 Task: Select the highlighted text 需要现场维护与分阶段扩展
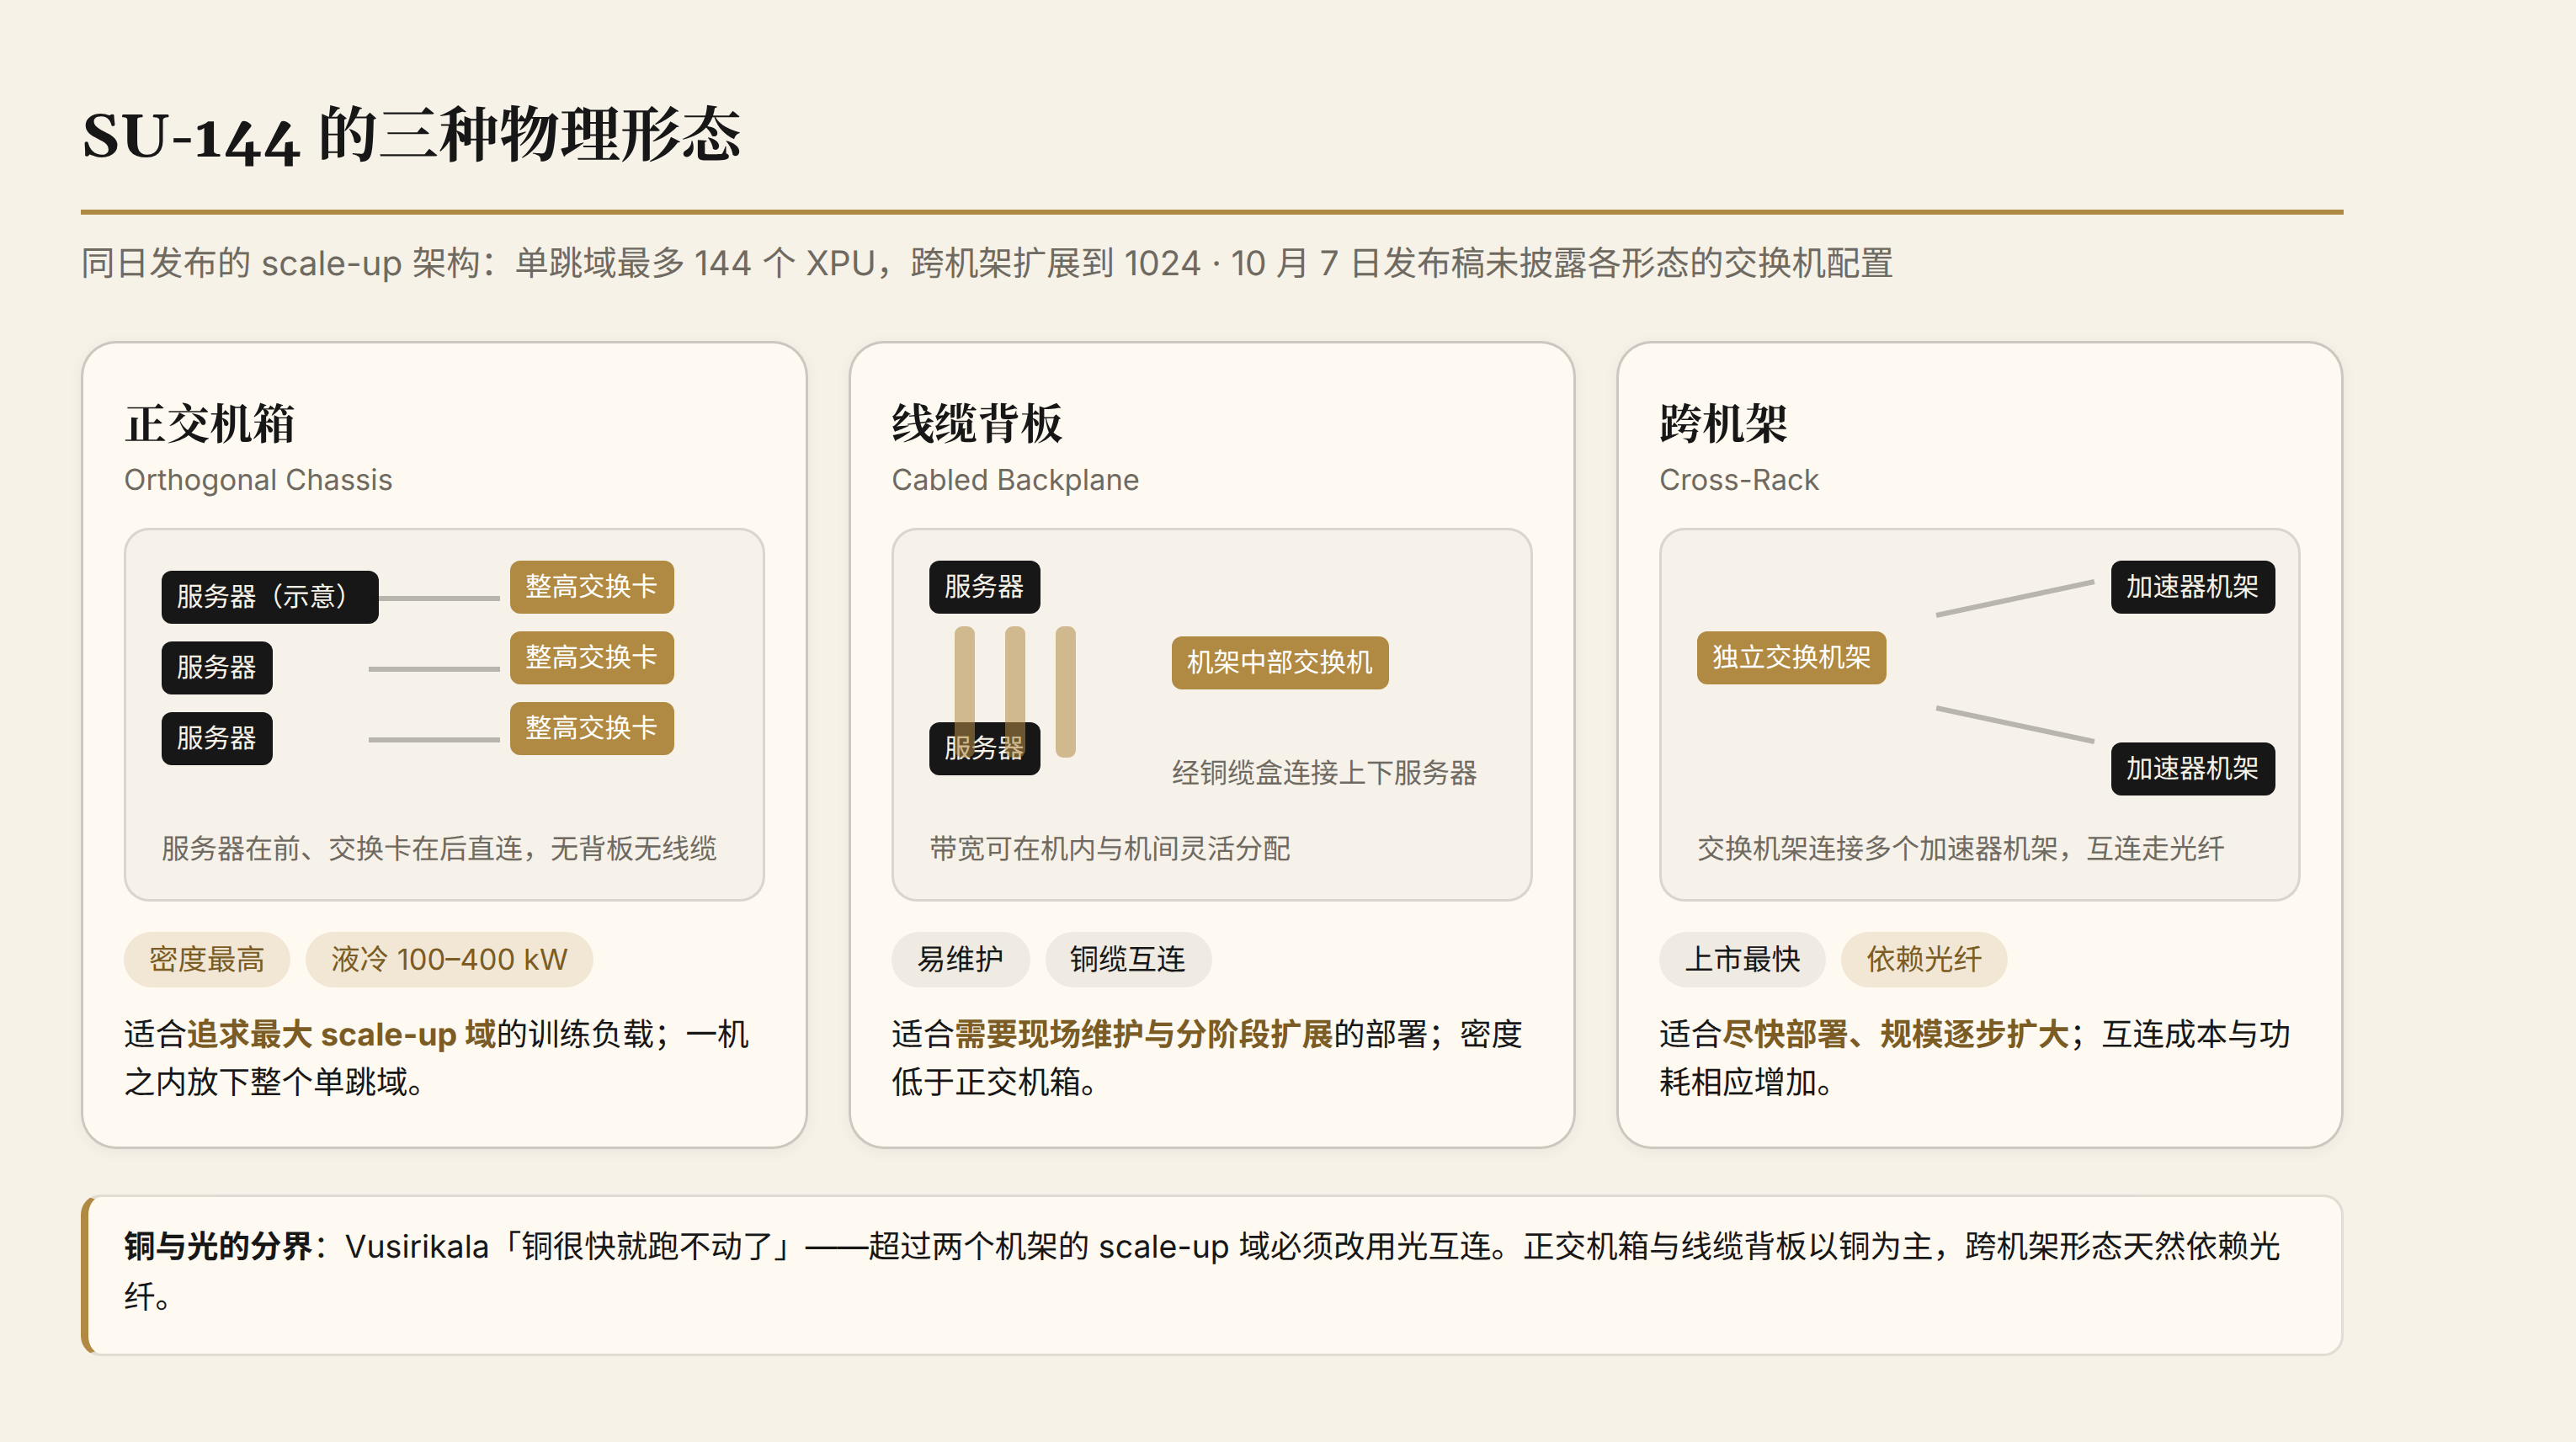tap(1144, 1034)
